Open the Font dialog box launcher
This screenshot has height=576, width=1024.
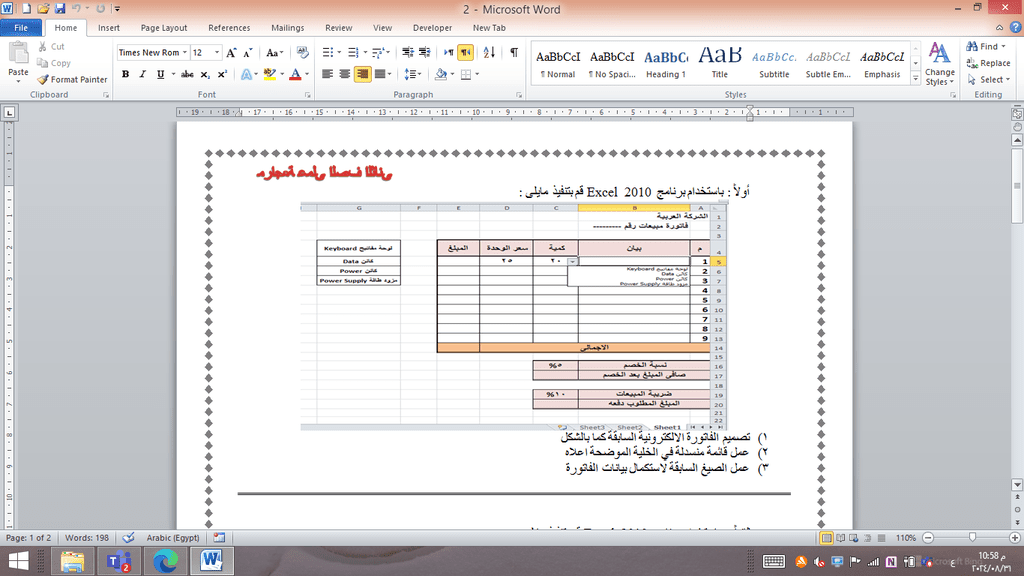[308, 95]
